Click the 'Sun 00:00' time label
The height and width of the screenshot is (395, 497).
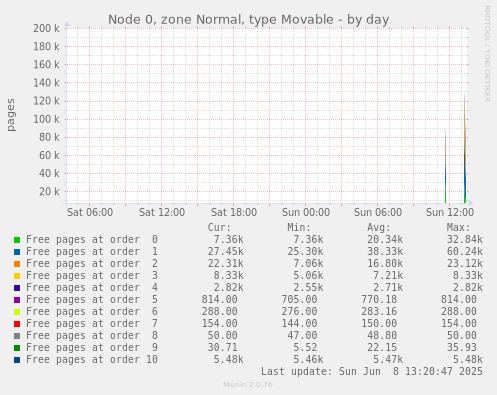306,212
